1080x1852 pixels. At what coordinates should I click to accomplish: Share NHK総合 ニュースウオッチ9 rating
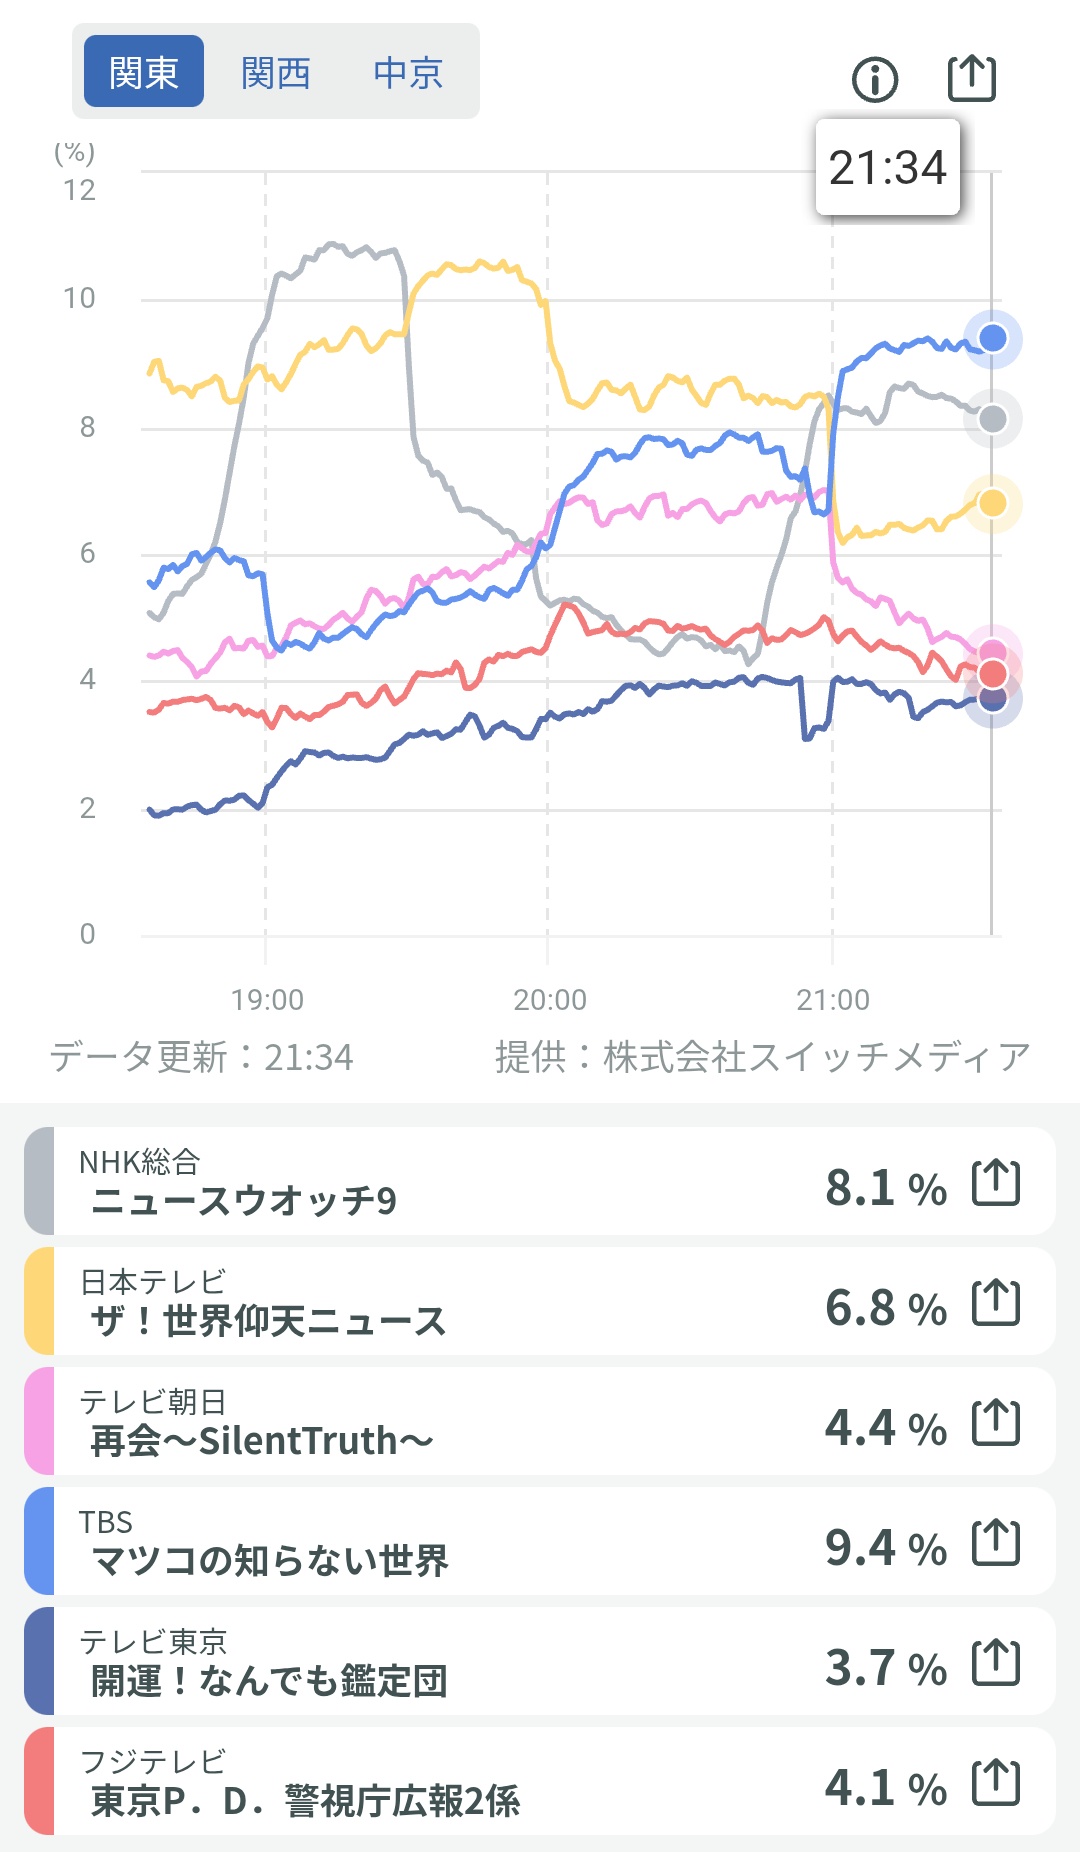coord(996,1183)
